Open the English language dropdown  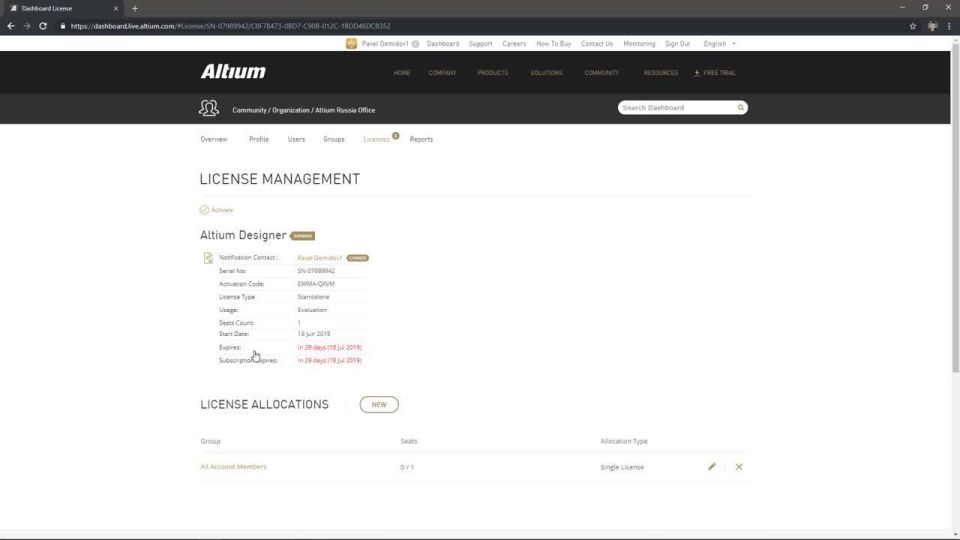click(719, 44)
